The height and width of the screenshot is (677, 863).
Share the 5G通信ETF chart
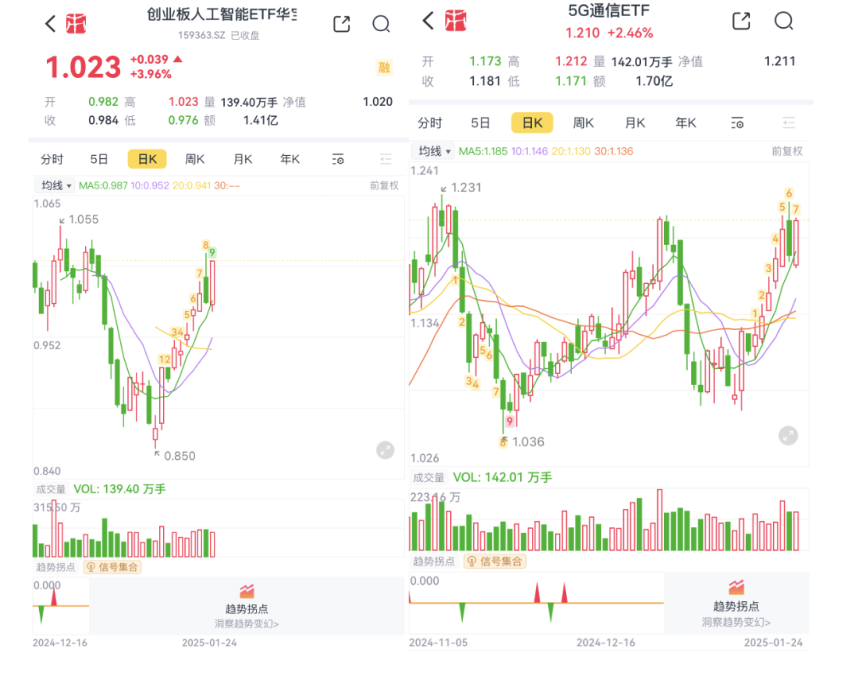[741, 21]
